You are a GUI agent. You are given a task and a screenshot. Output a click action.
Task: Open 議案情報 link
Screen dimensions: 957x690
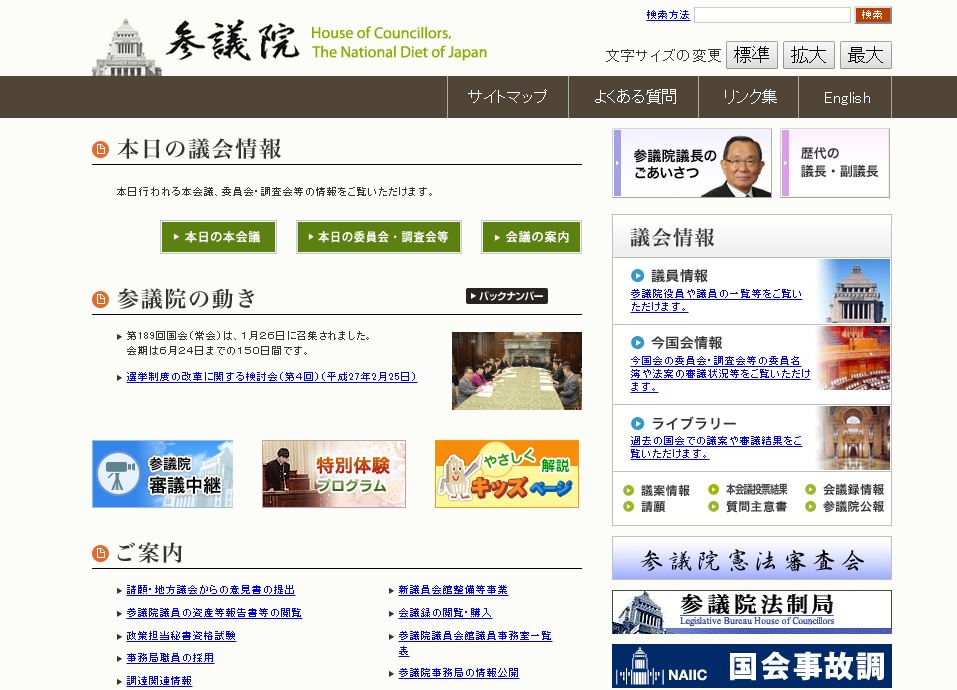click(x=665, y=491)
